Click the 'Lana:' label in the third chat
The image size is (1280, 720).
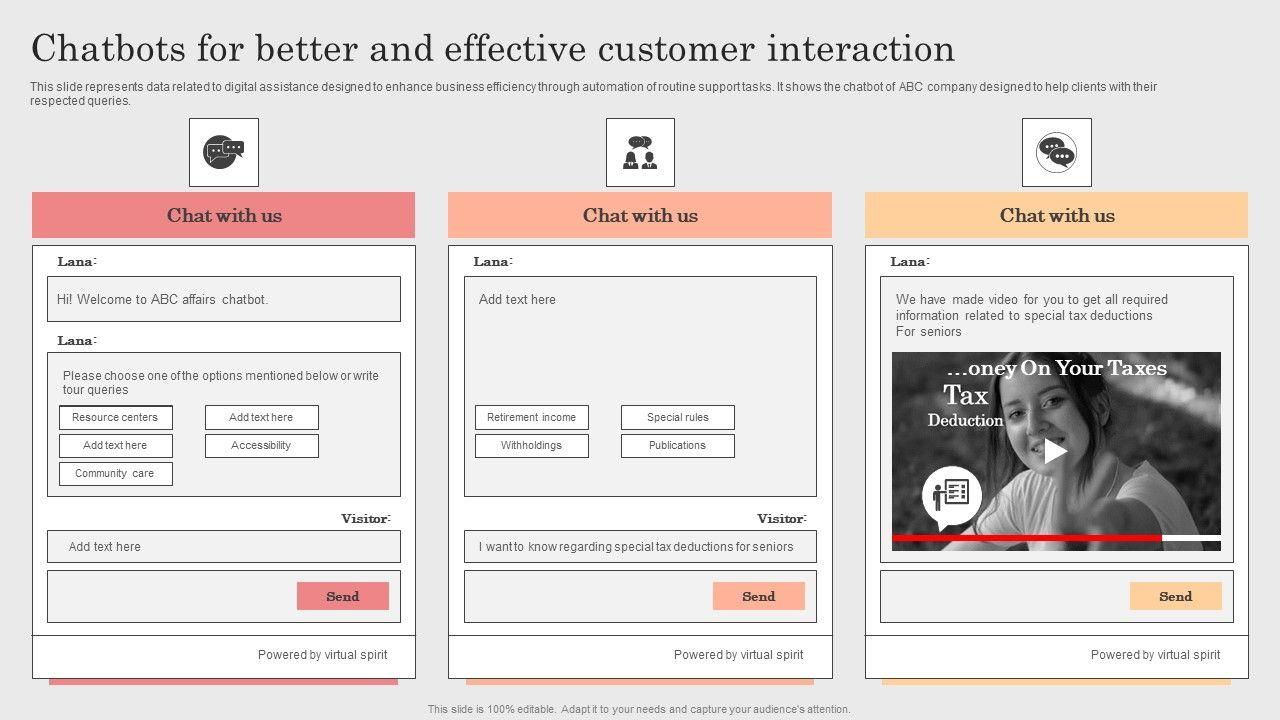(910, 262)
